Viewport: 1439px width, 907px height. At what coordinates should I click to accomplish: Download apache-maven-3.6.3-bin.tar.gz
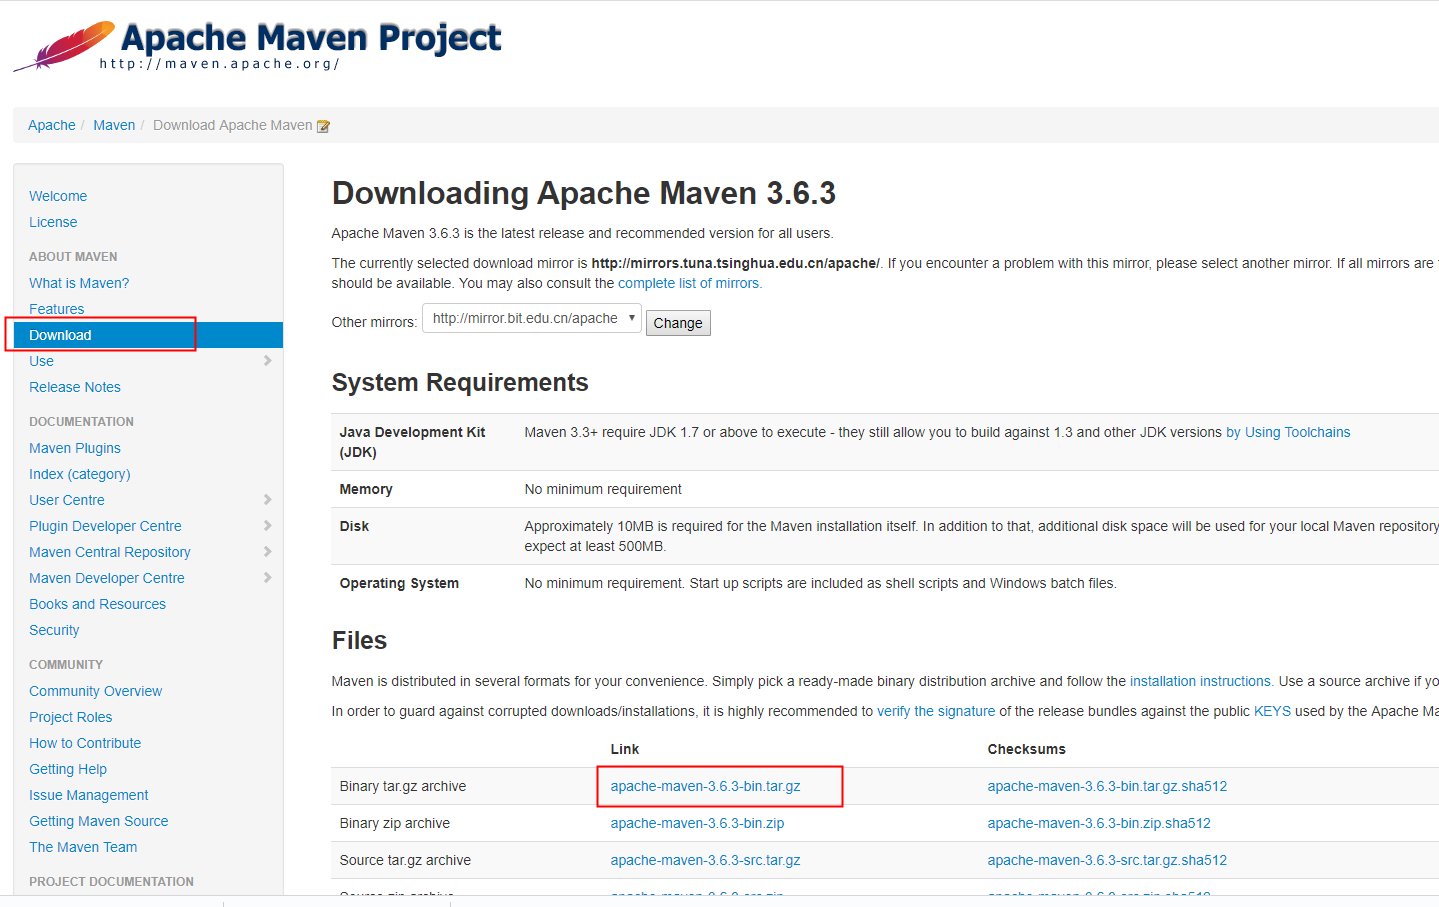pyautogui.click(x=706, y=786)
